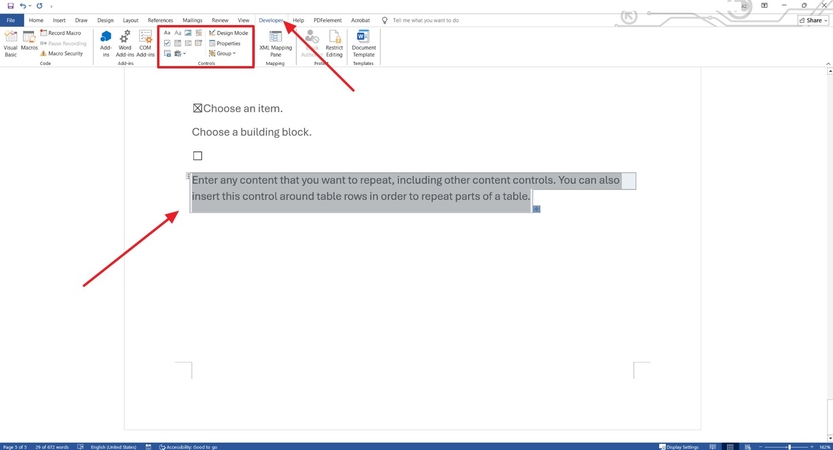Open the Help tab
Screen dimensions: 833x450
(x=299, y=20)
